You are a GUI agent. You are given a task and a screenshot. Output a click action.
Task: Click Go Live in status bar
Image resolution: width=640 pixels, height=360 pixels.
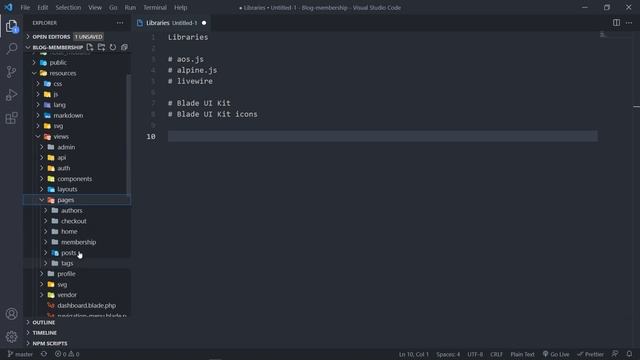coord(556,354)
